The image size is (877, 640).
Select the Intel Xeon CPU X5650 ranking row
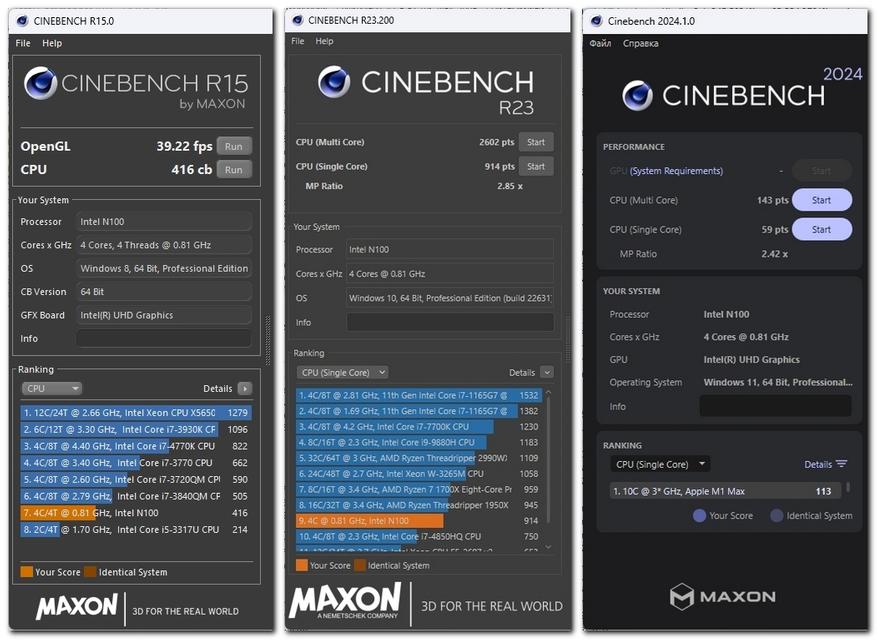coord(136,413)
